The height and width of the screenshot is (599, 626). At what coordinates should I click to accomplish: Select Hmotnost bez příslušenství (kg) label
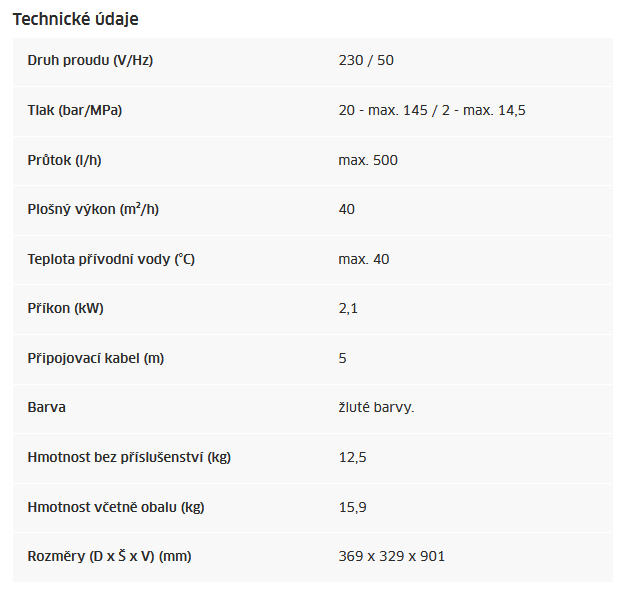pos(129,457)
